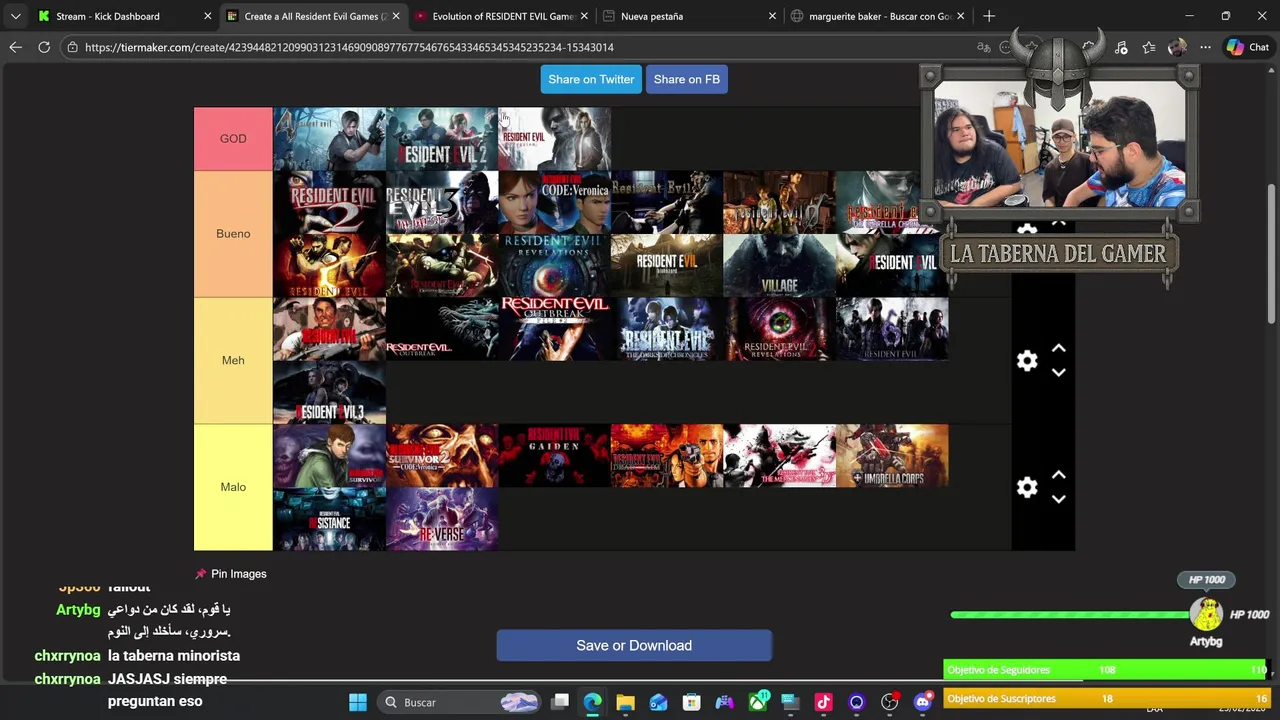1280x720 pixels.
Task: Open Outlook from the taskbar
Action: (x=658, y=702)
